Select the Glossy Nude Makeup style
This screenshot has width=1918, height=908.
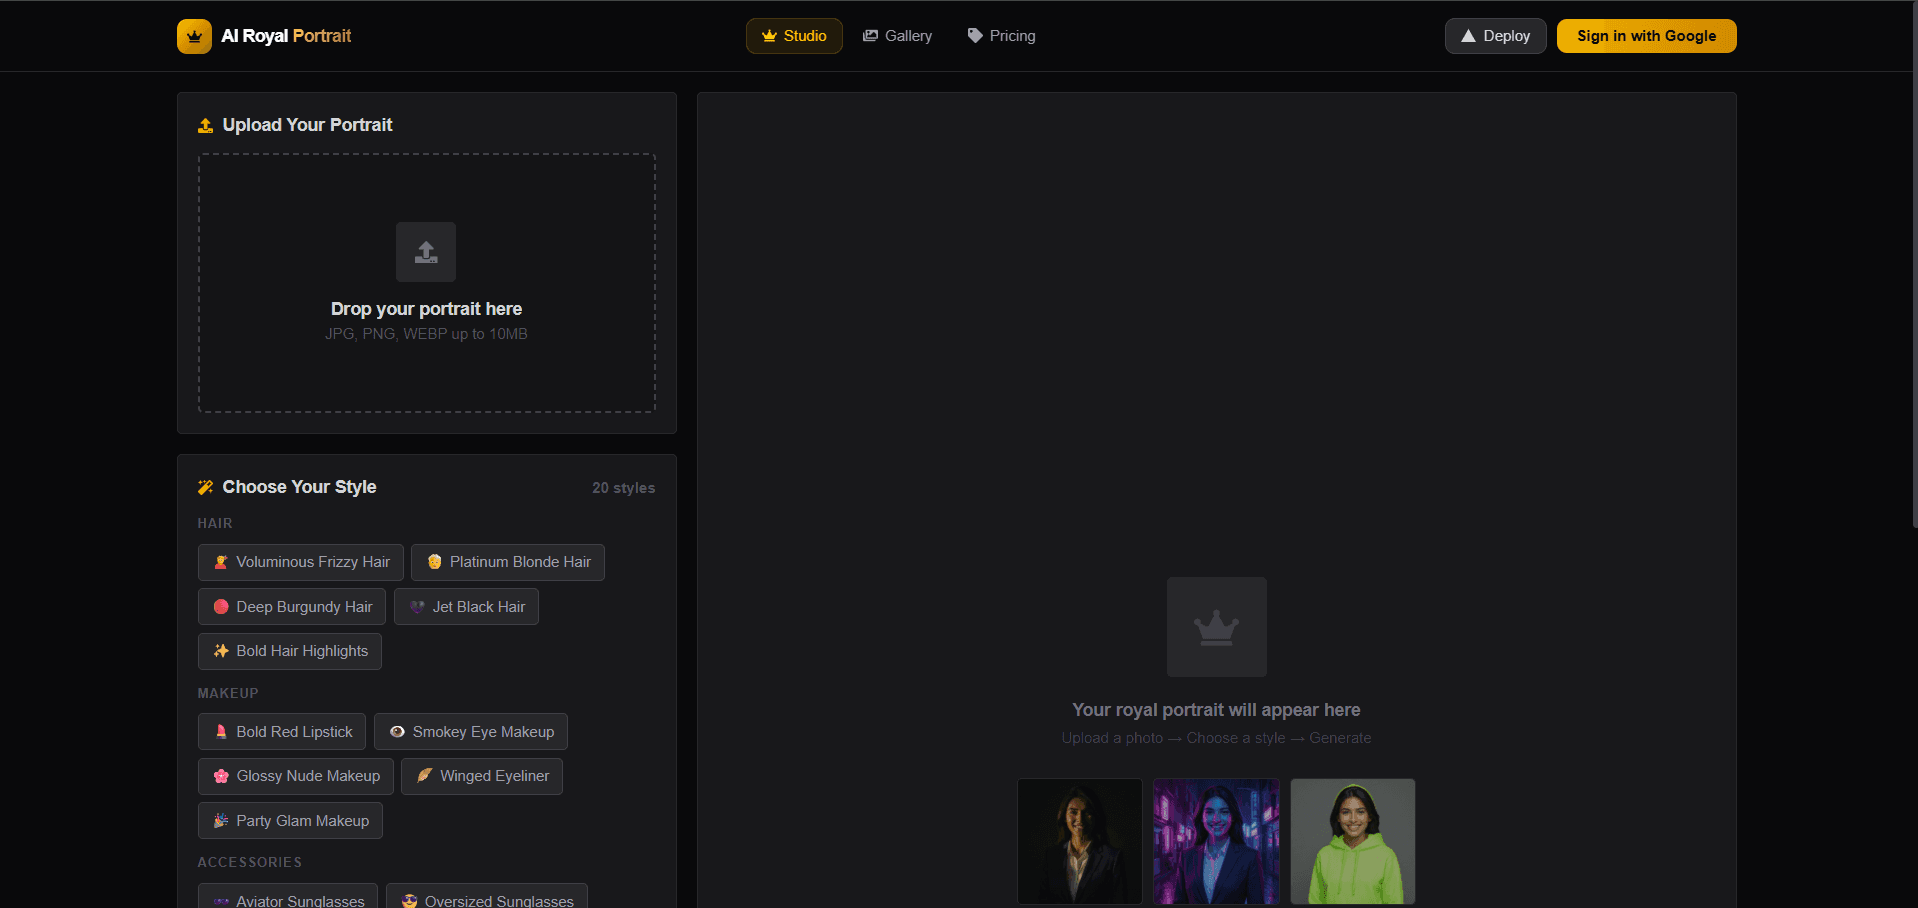[x=295, y=776]
